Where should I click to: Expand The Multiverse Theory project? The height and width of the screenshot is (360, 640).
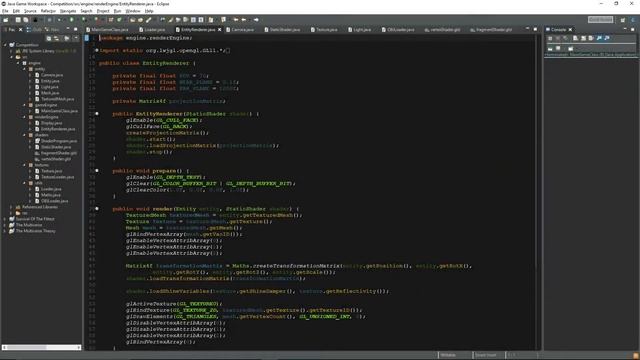click(x=5, y=231)
